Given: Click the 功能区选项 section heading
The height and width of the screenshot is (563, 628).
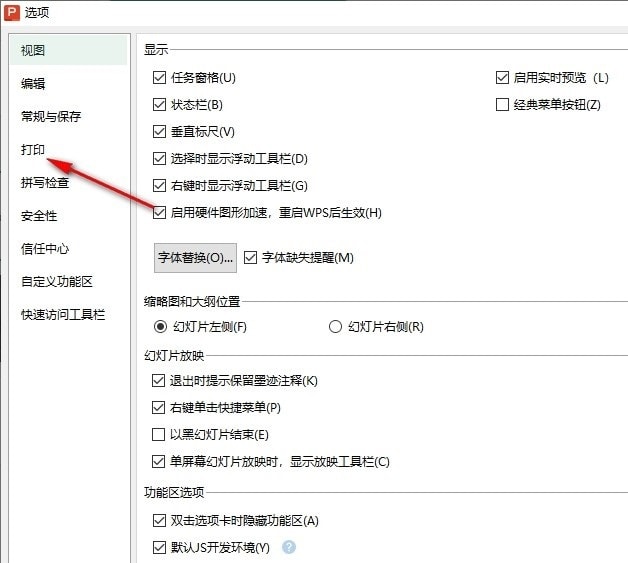Looking at the screenshot, I should point(174,492).
